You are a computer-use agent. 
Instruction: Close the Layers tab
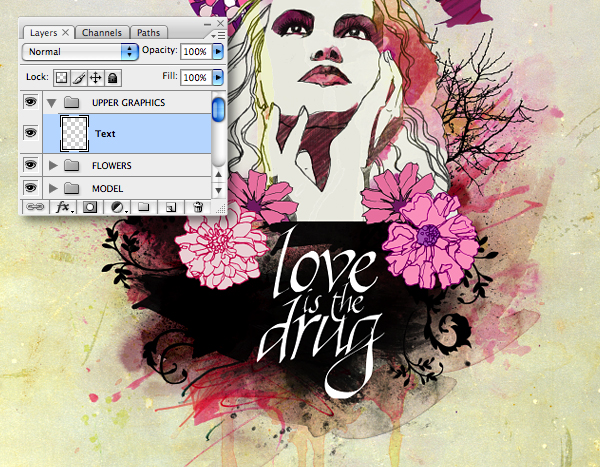(x=65, y=33)
